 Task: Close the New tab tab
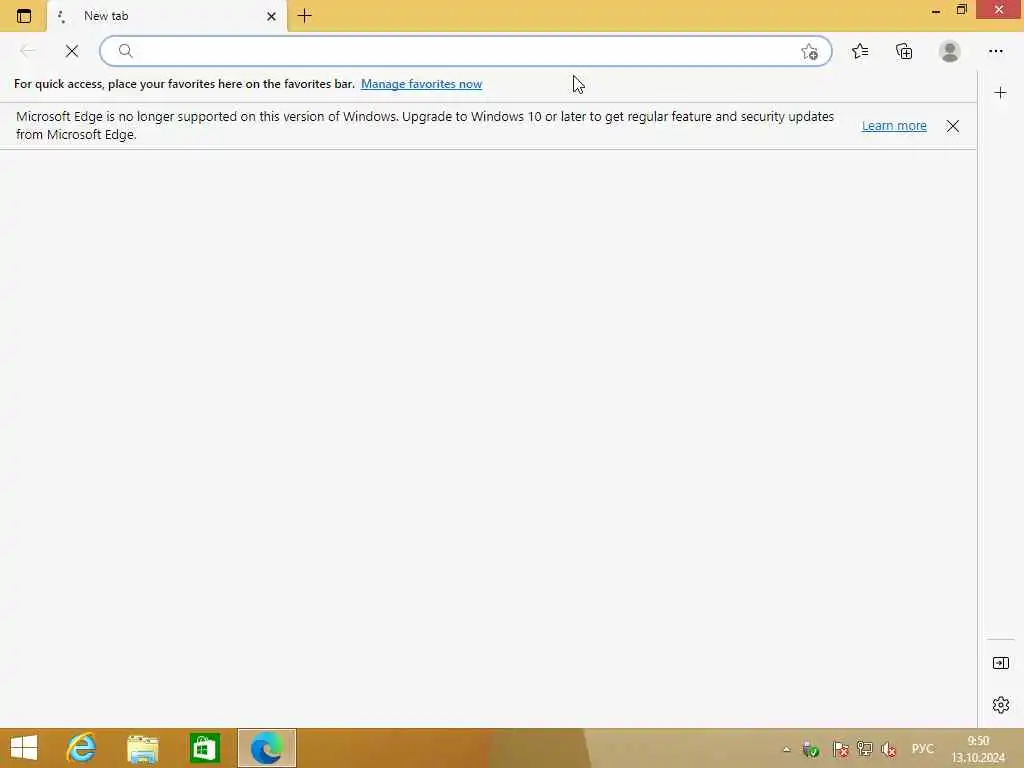pyautogui.click(x=271, y=16)
